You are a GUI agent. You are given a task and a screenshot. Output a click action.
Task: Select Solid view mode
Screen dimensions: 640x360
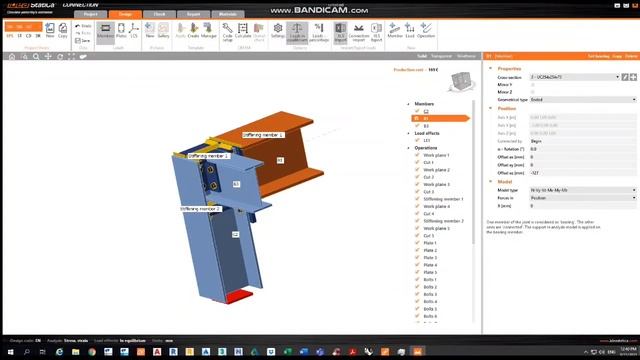(x=422, y=56)
